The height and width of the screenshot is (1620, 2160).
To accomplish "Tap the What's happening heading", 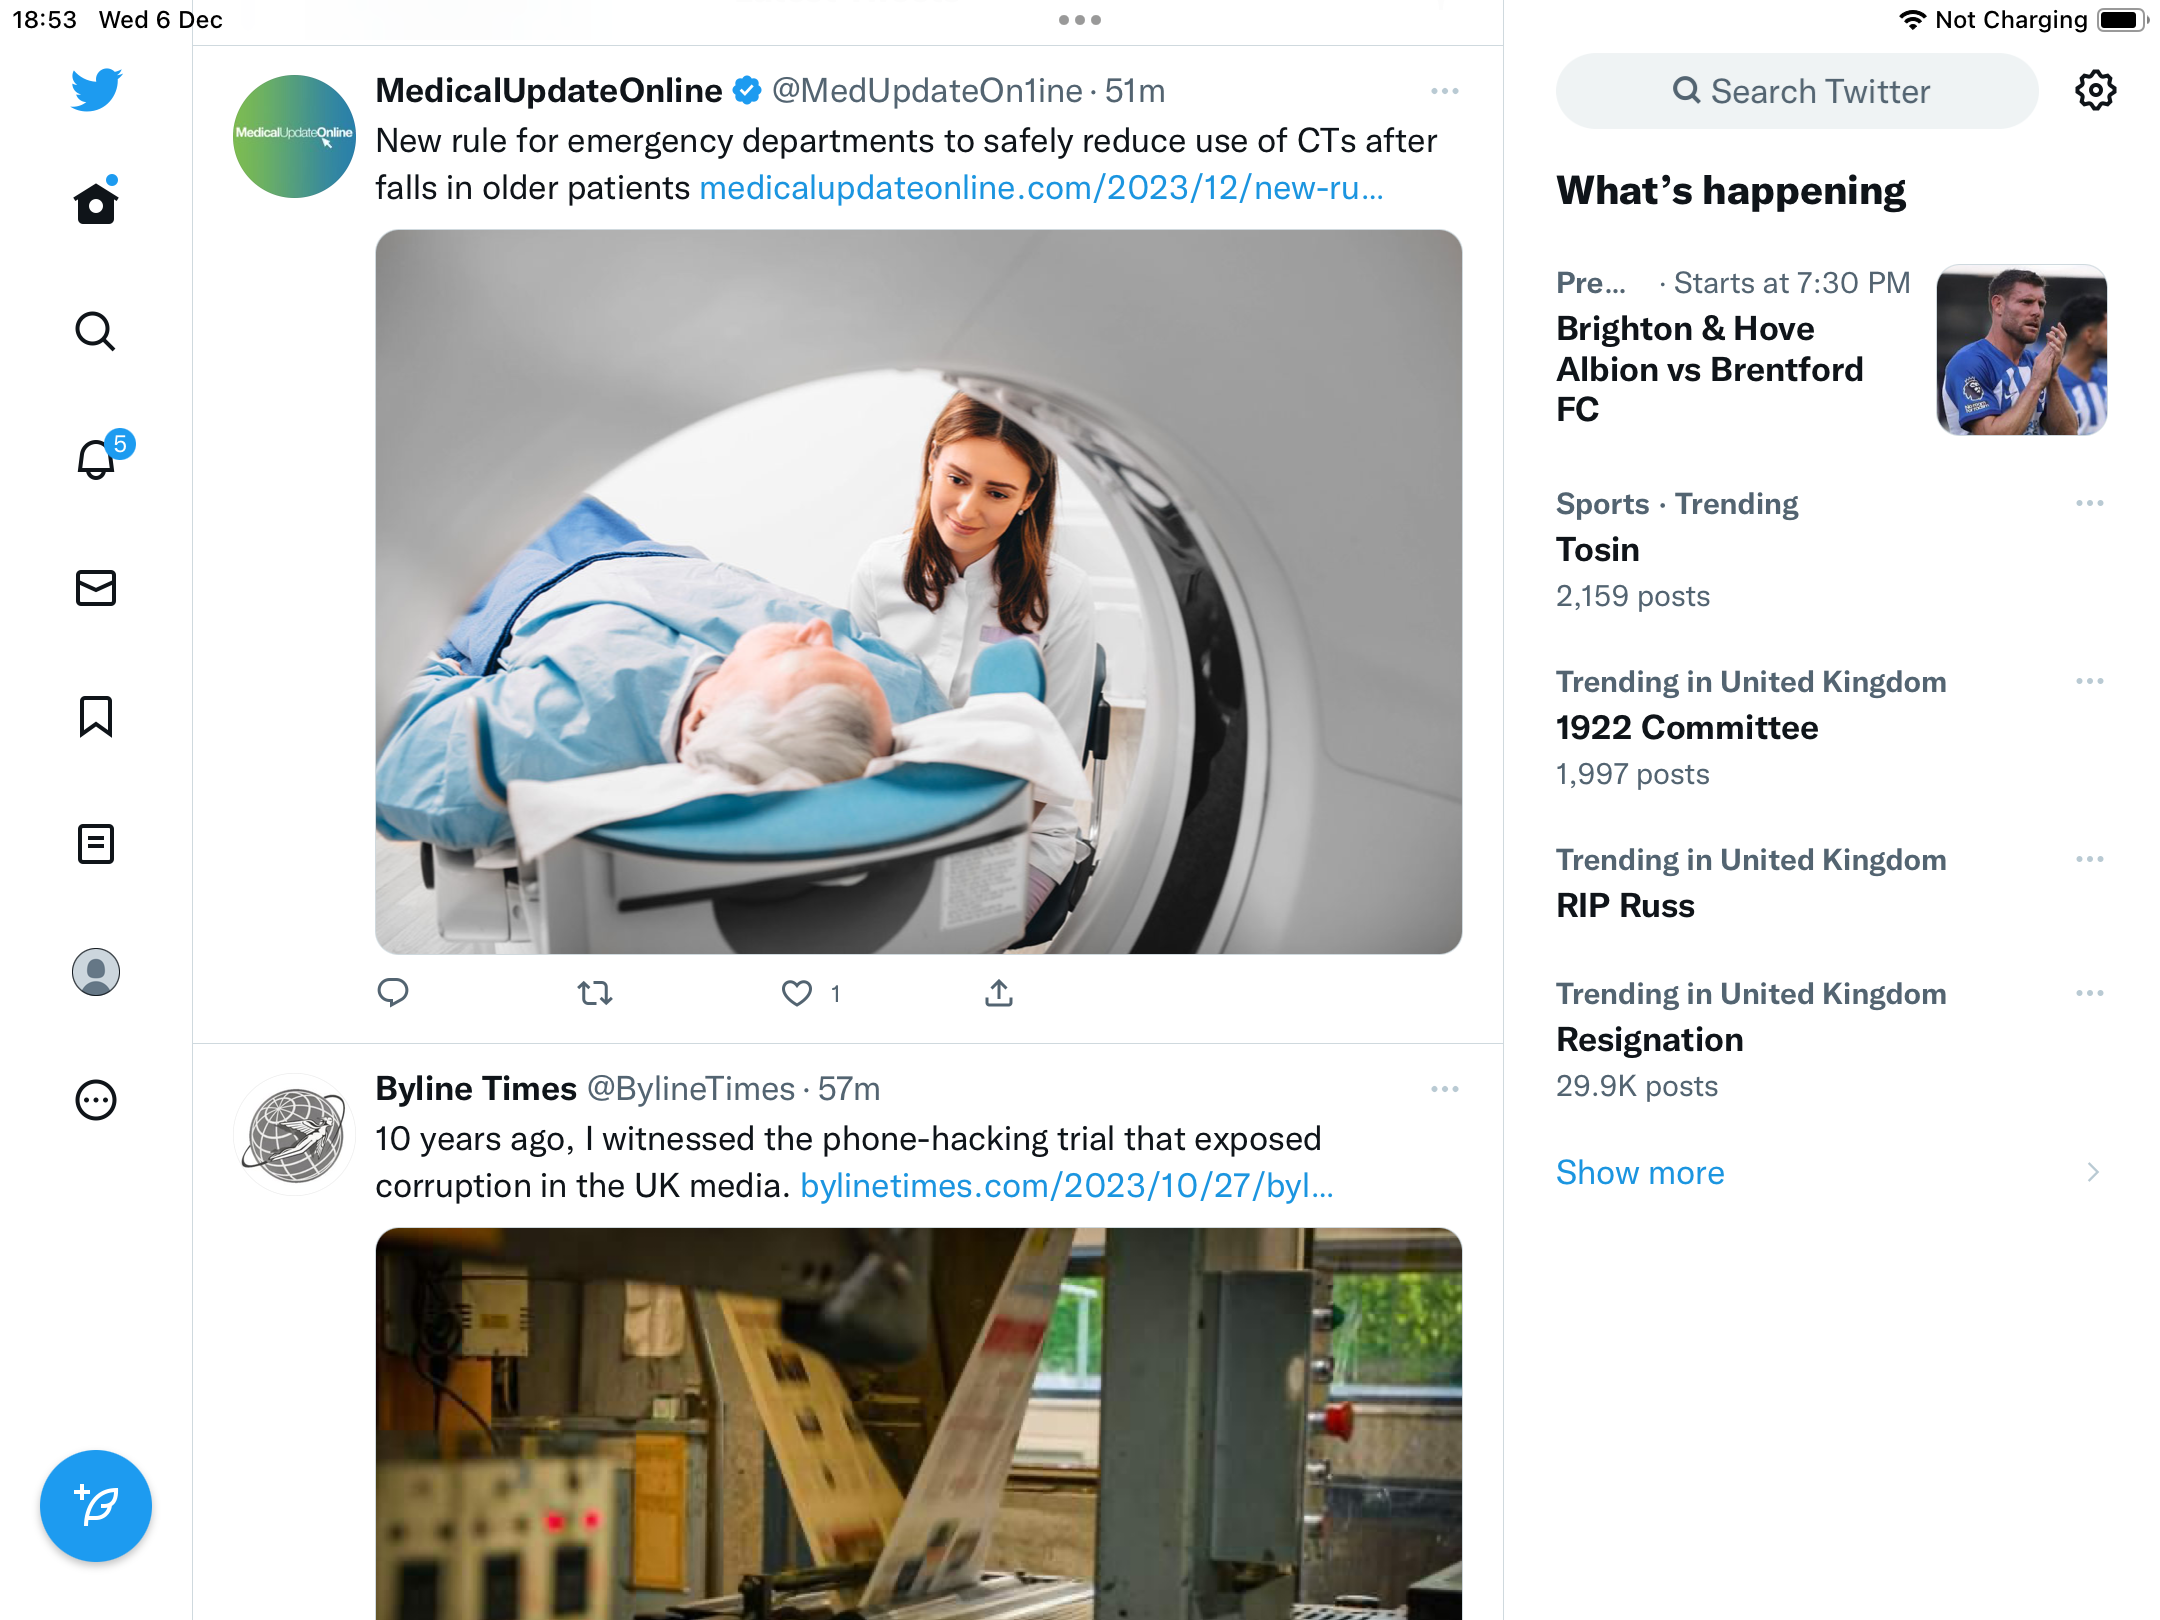I will tap(1731, 191).
